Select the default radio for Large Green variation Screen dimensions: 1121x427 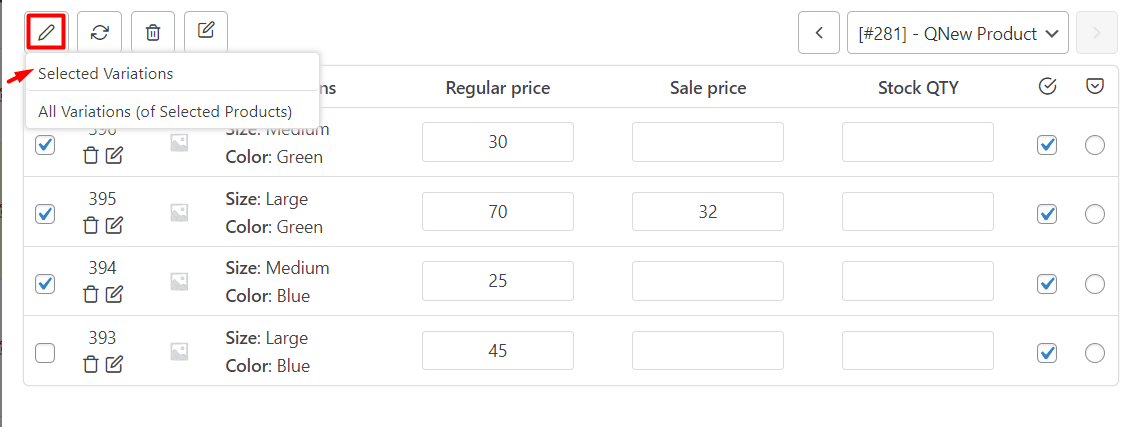[1095, 214]
